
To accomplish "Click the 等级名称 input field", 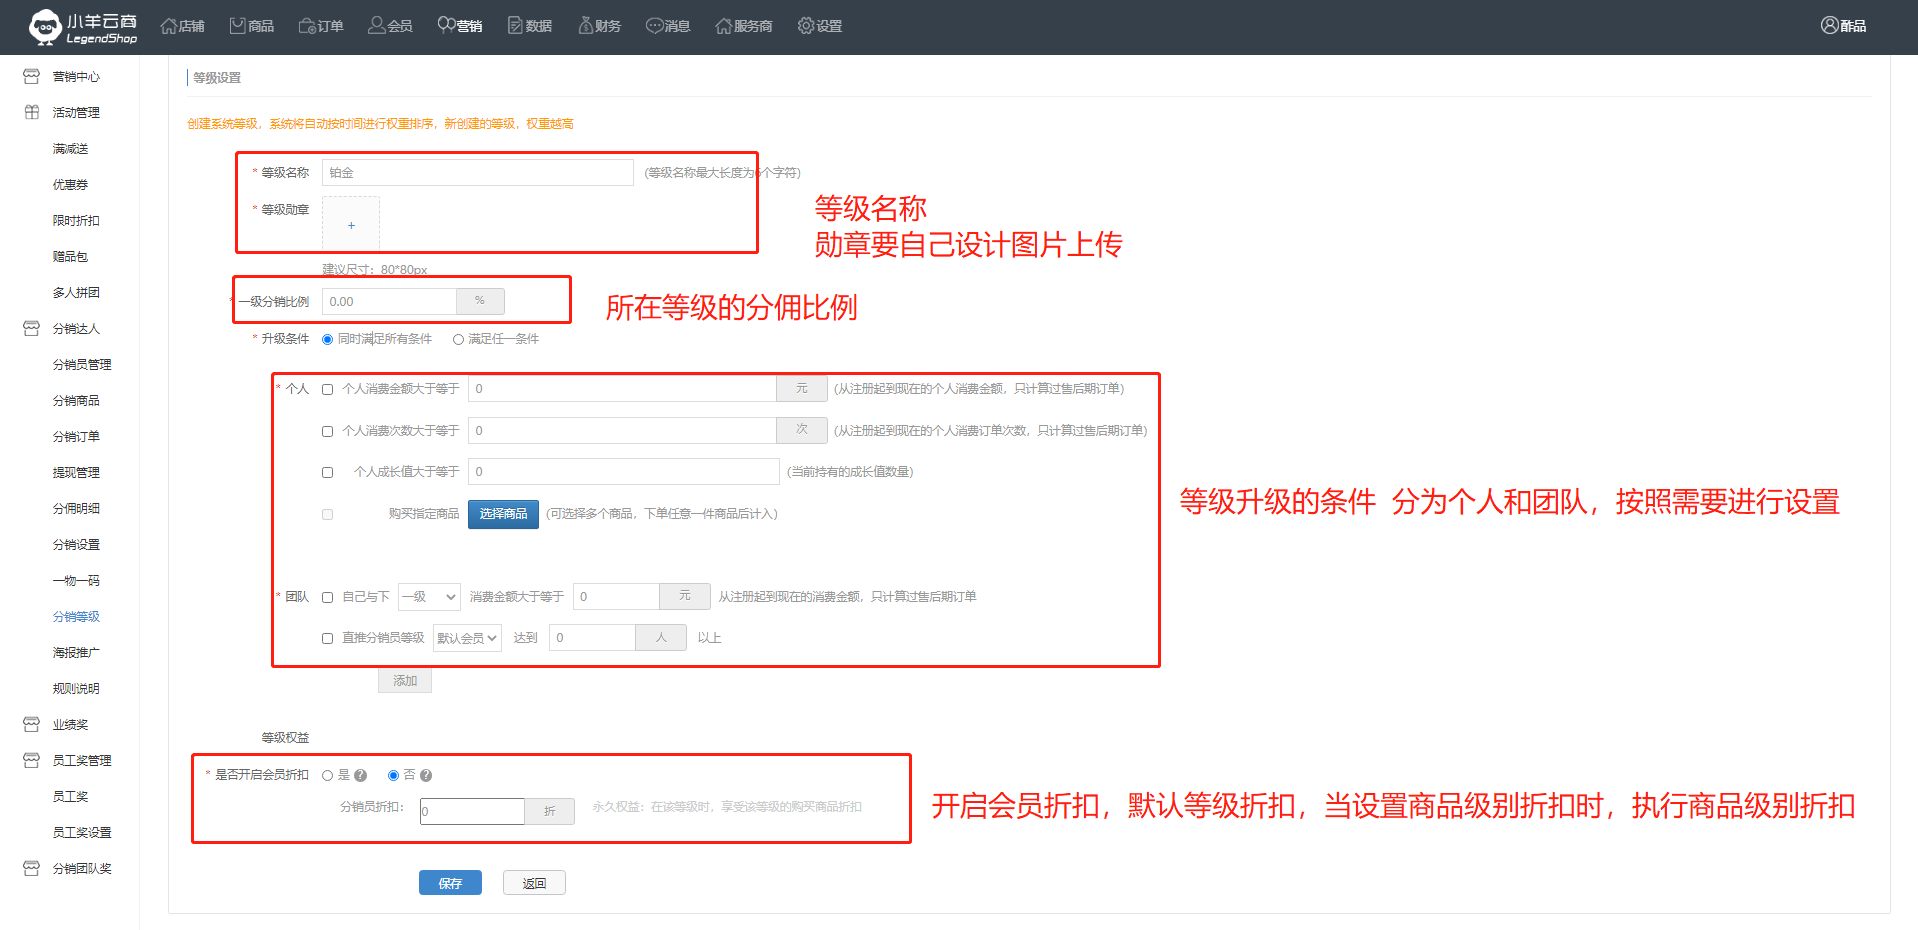I will pyautogui.click(x=477, y=173).
